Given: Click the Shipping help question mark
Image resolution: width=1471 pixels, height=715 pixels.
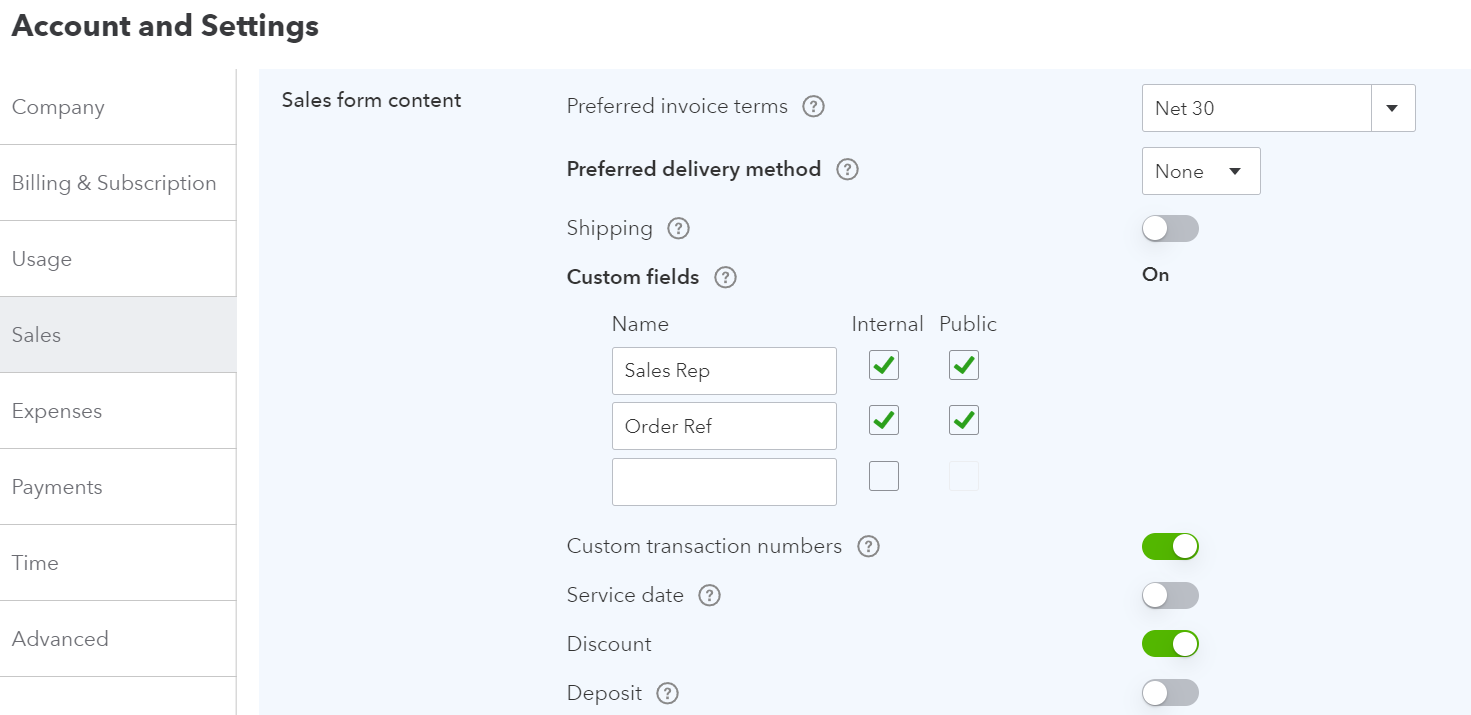Looking at the screenshot, I should (678, 228).
